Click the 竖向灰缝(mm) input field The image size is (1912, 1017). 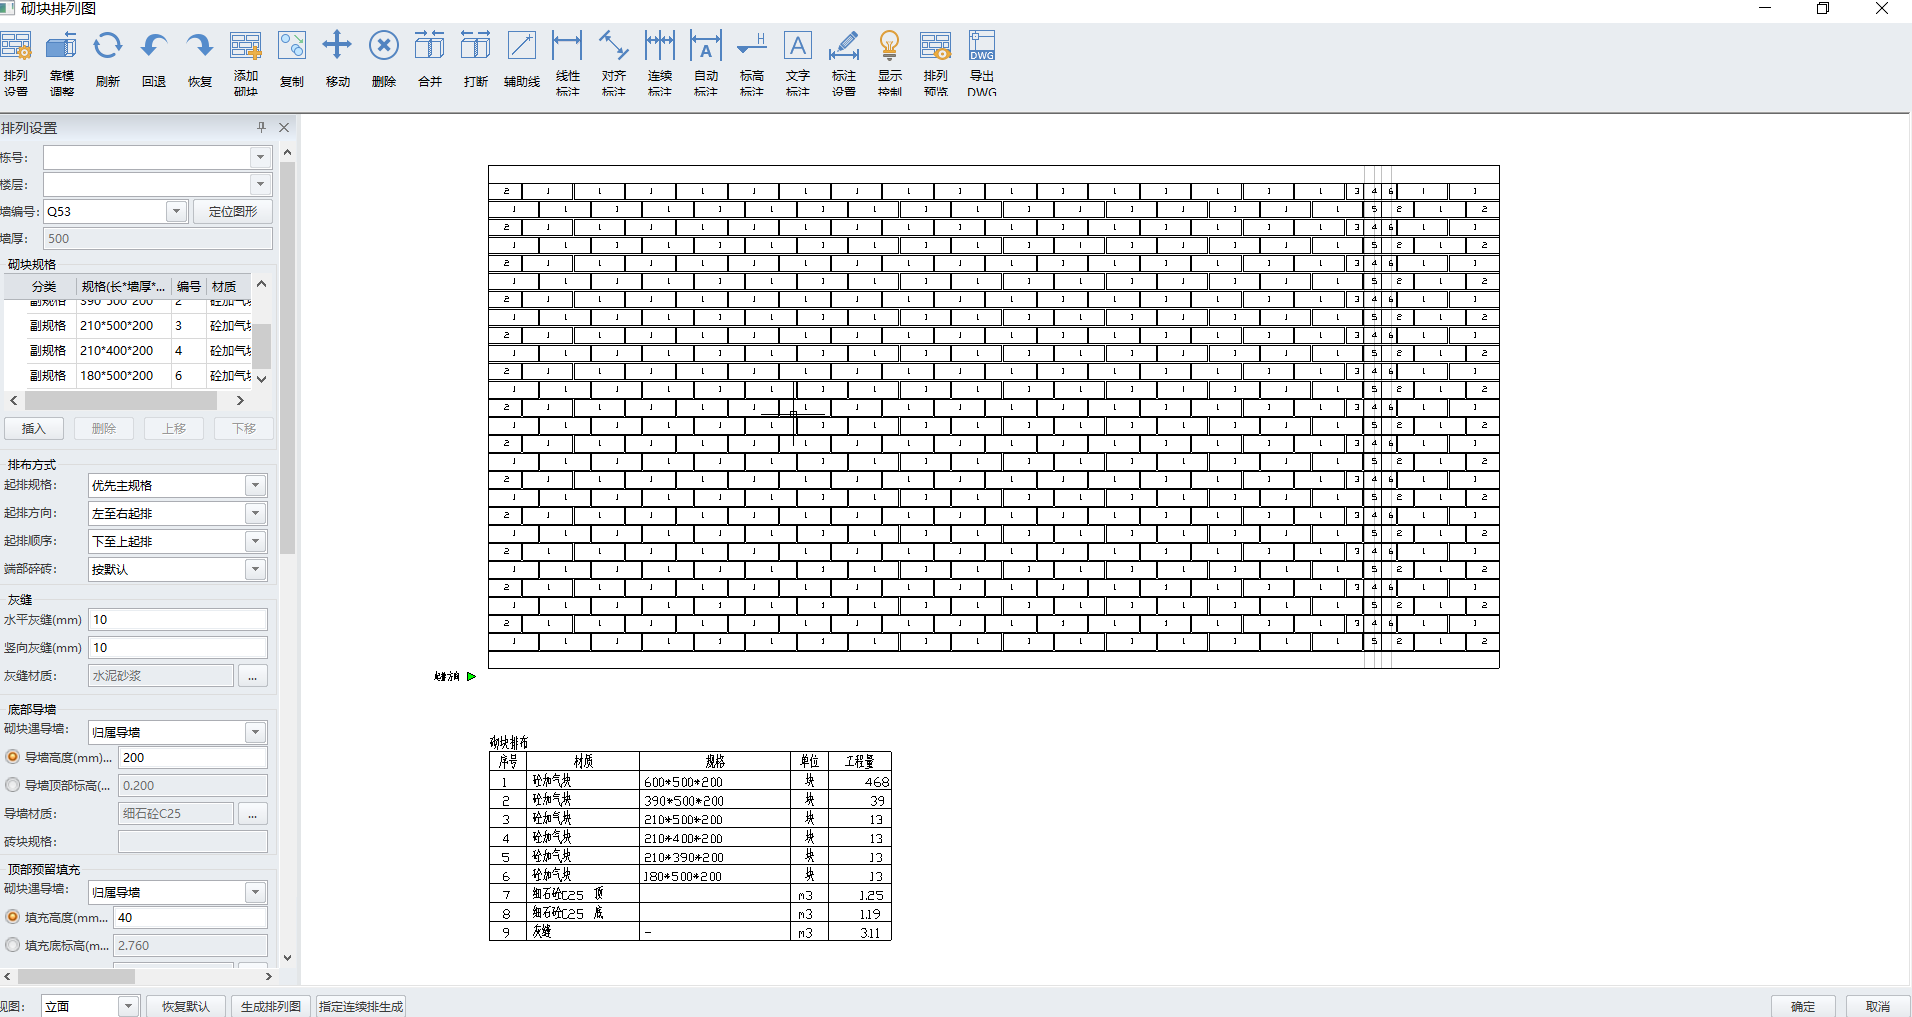click(178, 648)
